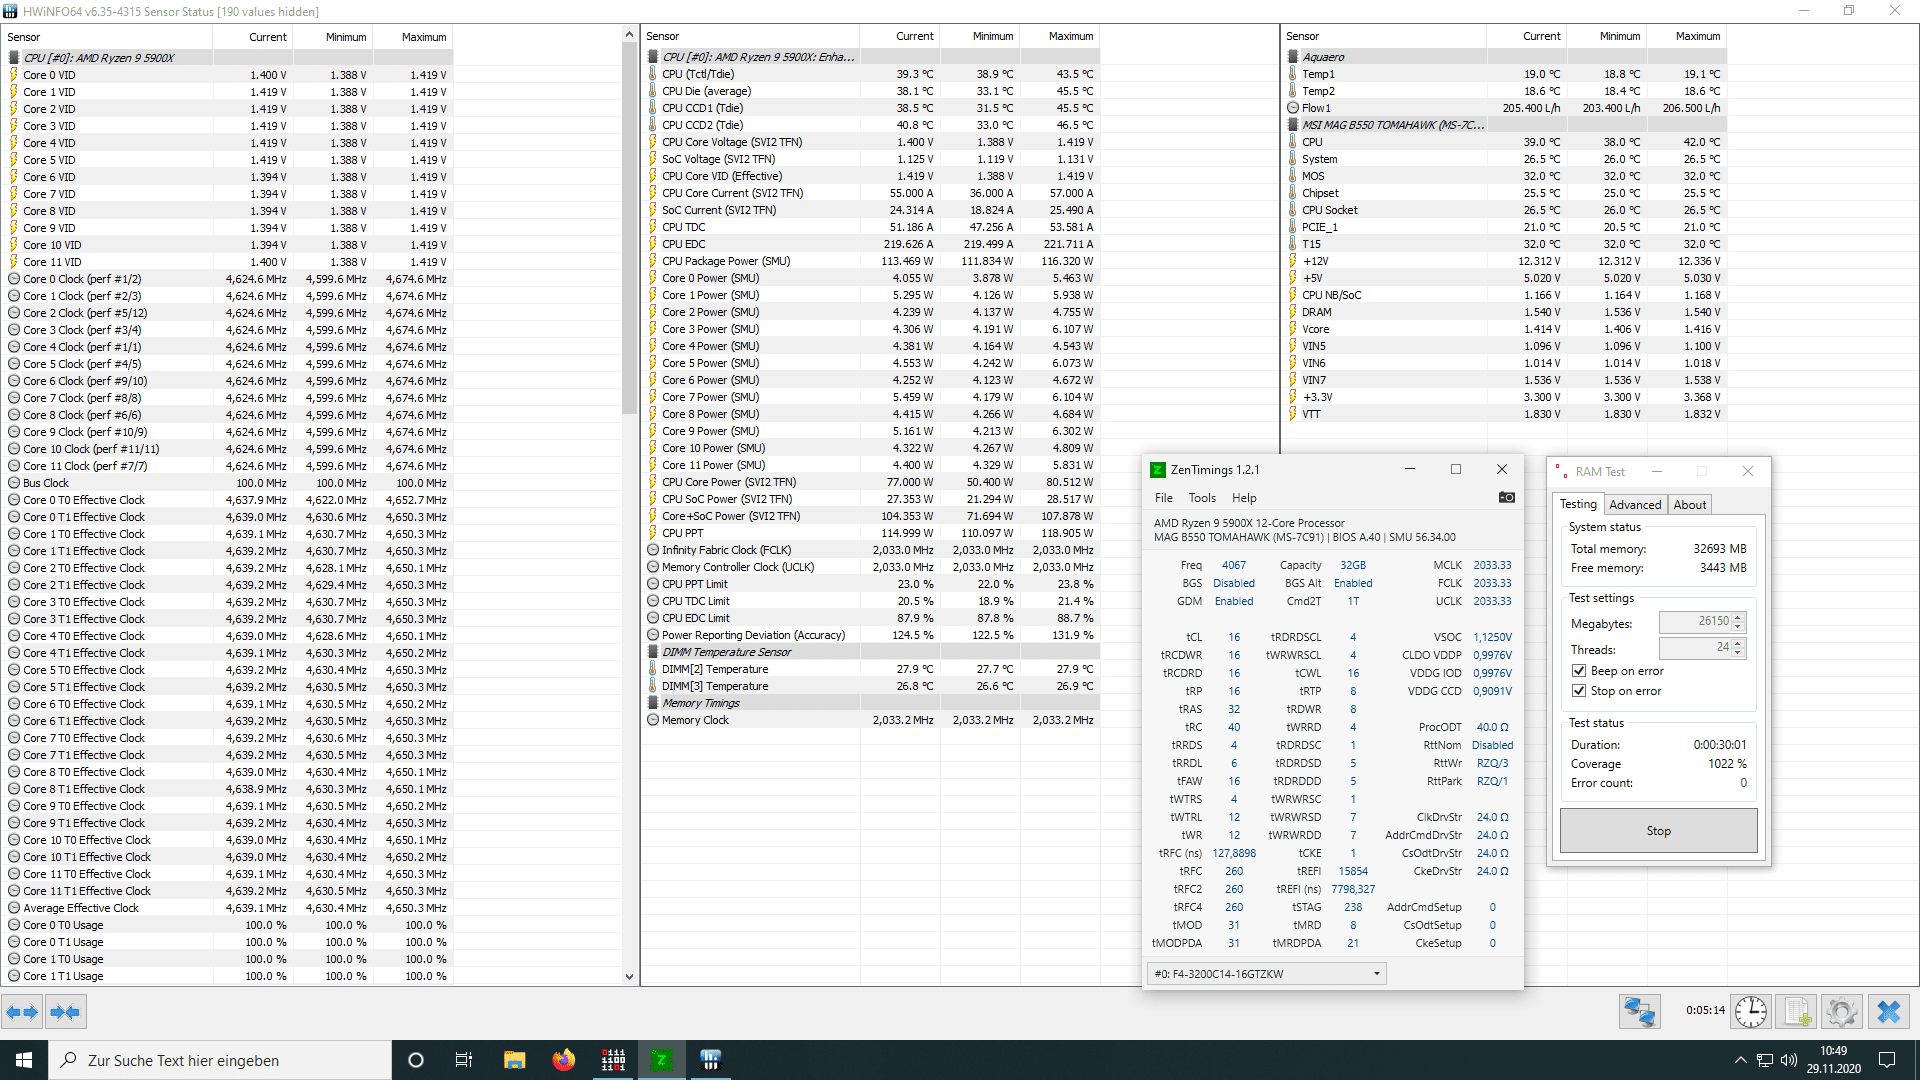Screen dimensions: 1920x1080
Task: Switch to the Testing tab in RAM Test
Action: pos(1578,504)
